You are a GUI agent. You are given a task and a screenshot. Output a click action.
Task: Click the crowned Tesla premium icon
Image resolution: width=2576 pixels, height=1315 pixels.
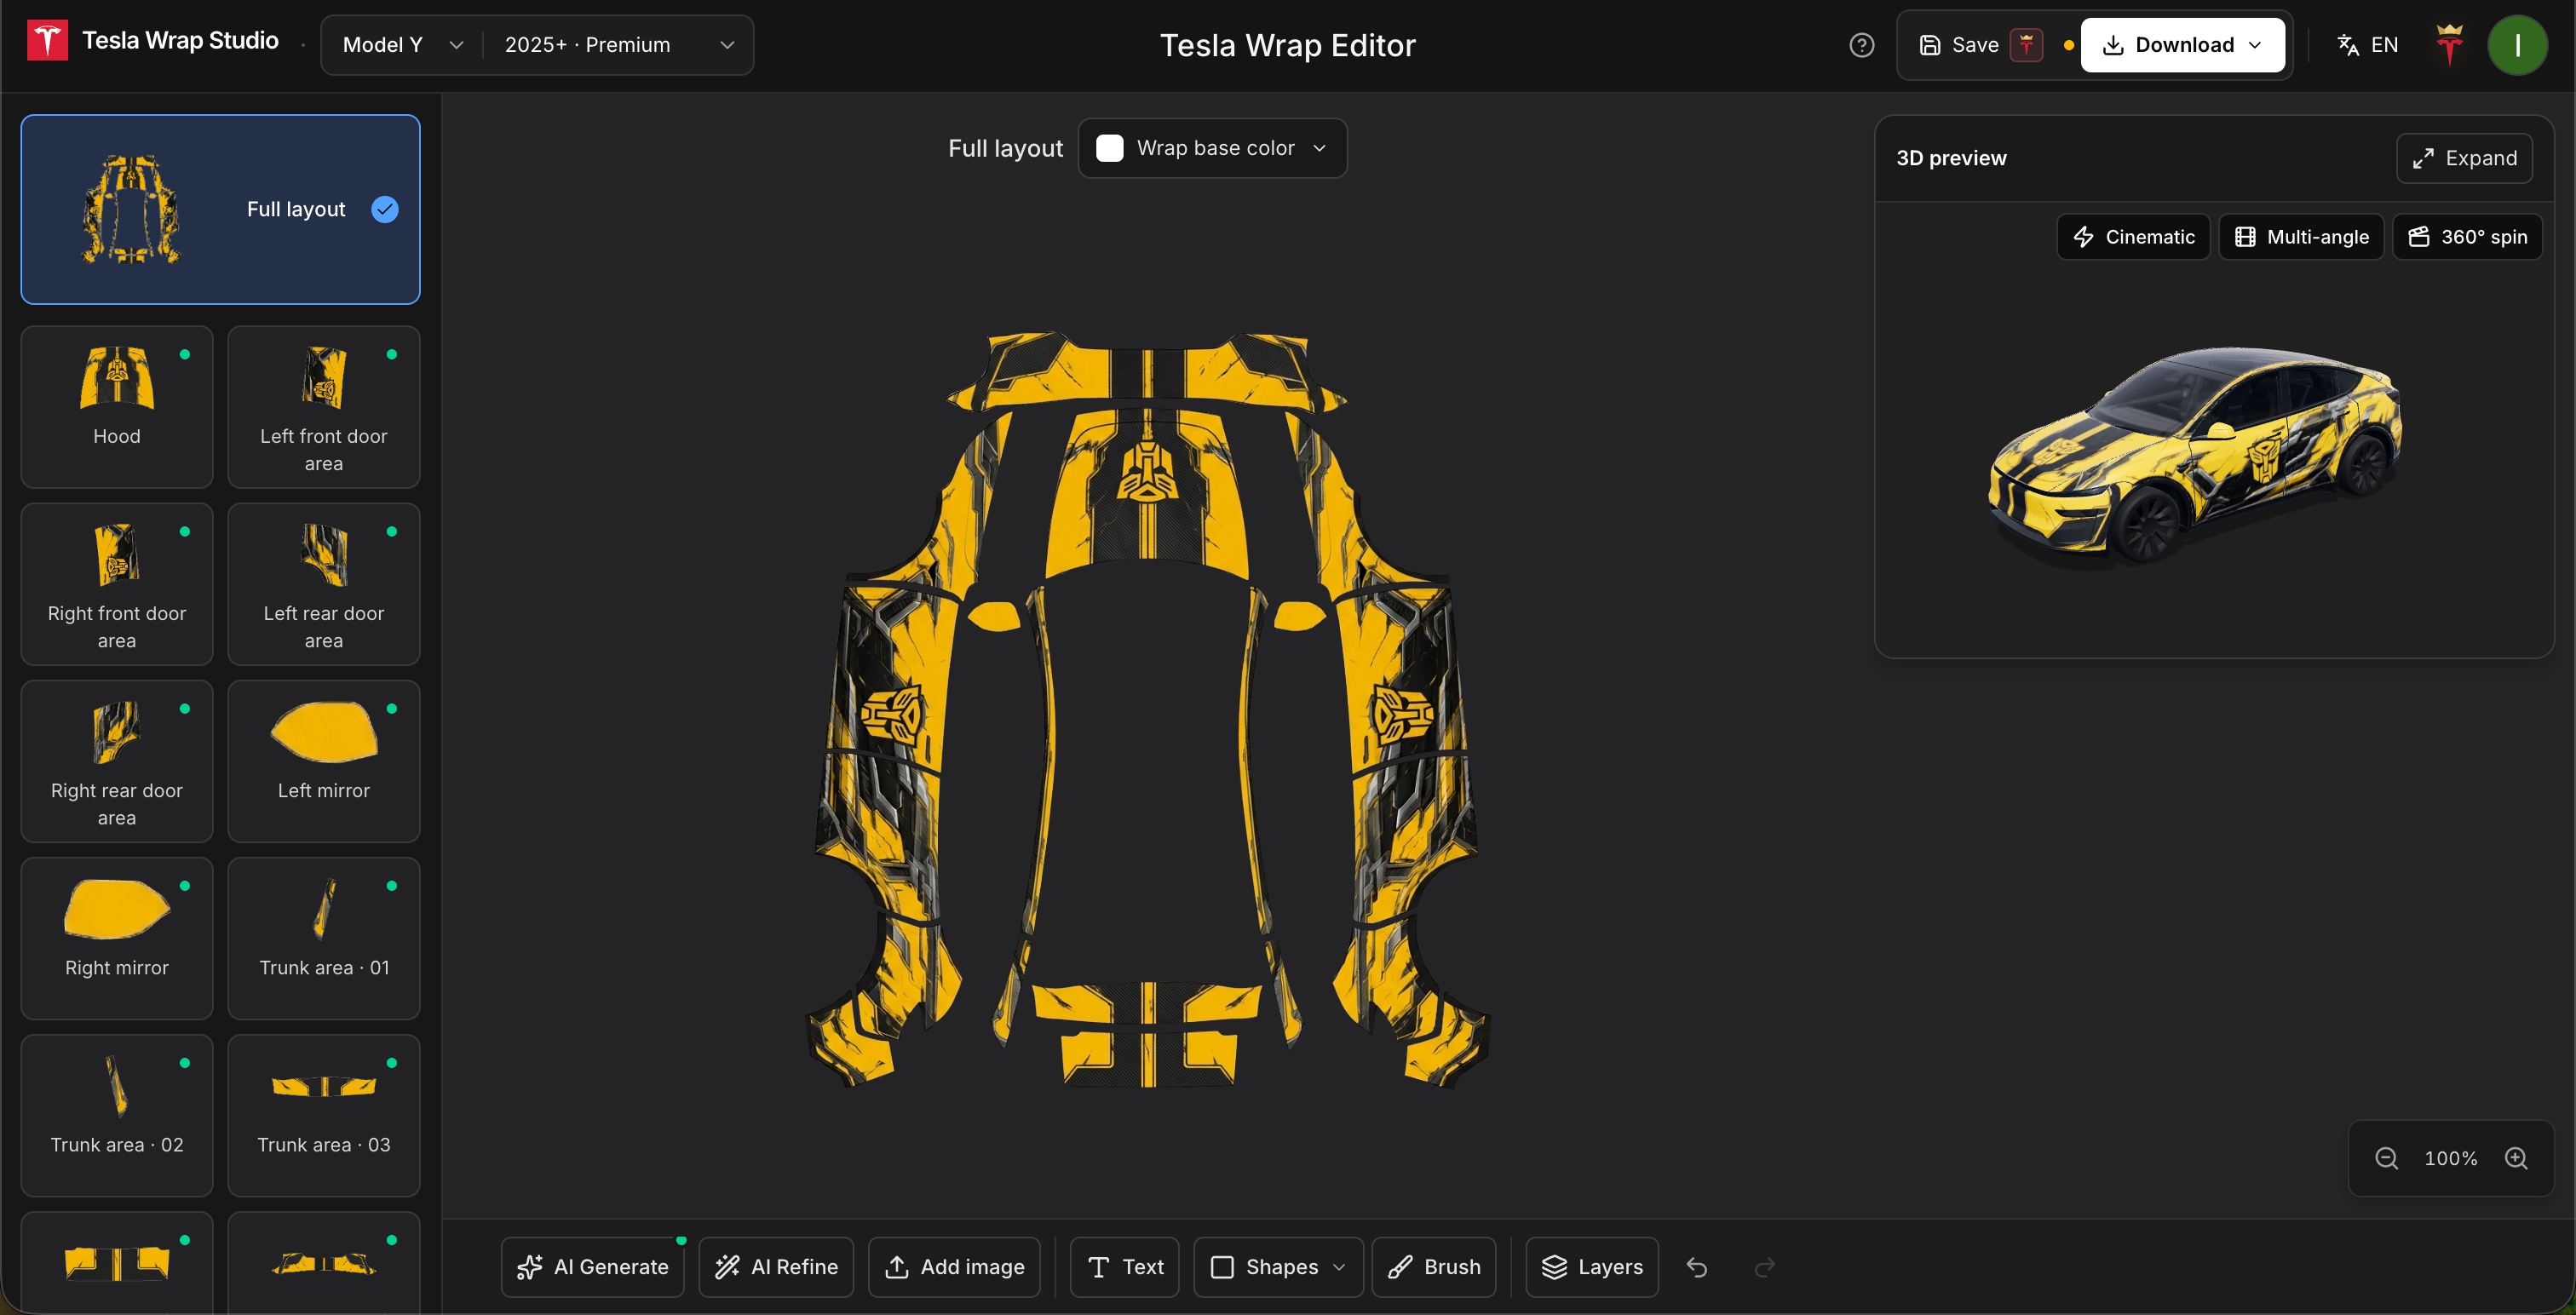[2449, 45]
